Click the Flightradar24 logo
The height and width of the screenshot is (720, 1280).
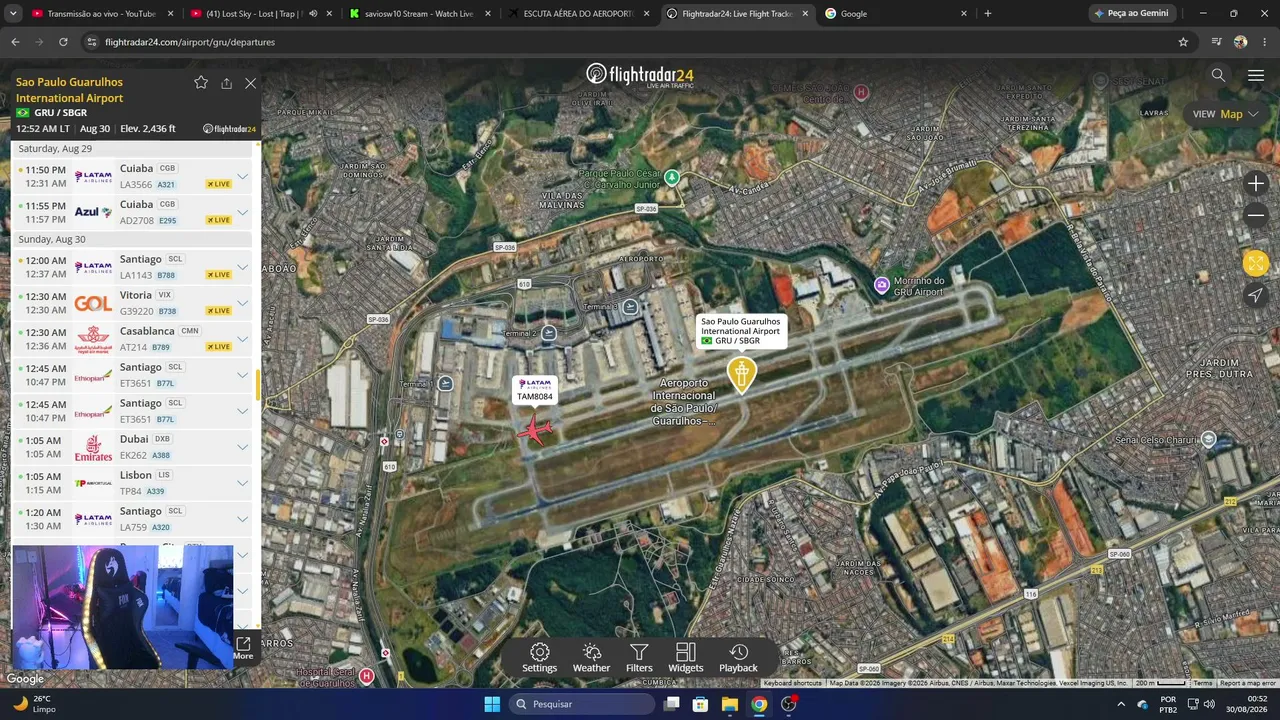[x=640, y=76]
